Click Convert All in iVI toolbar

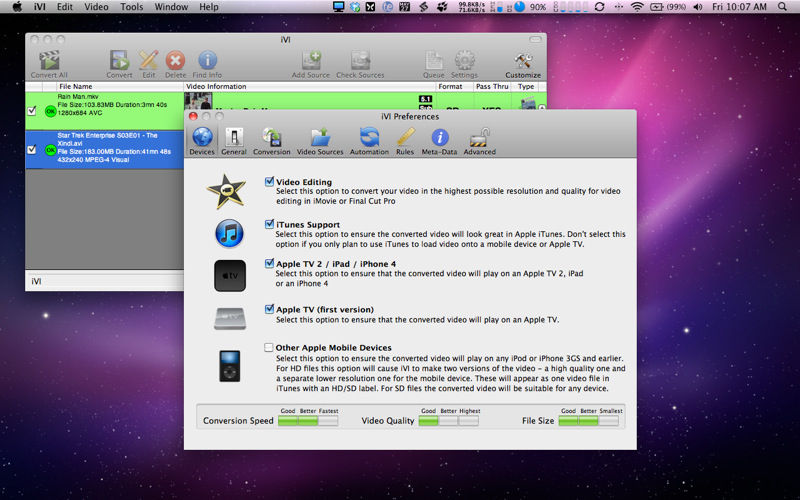[x=49, y=64]
